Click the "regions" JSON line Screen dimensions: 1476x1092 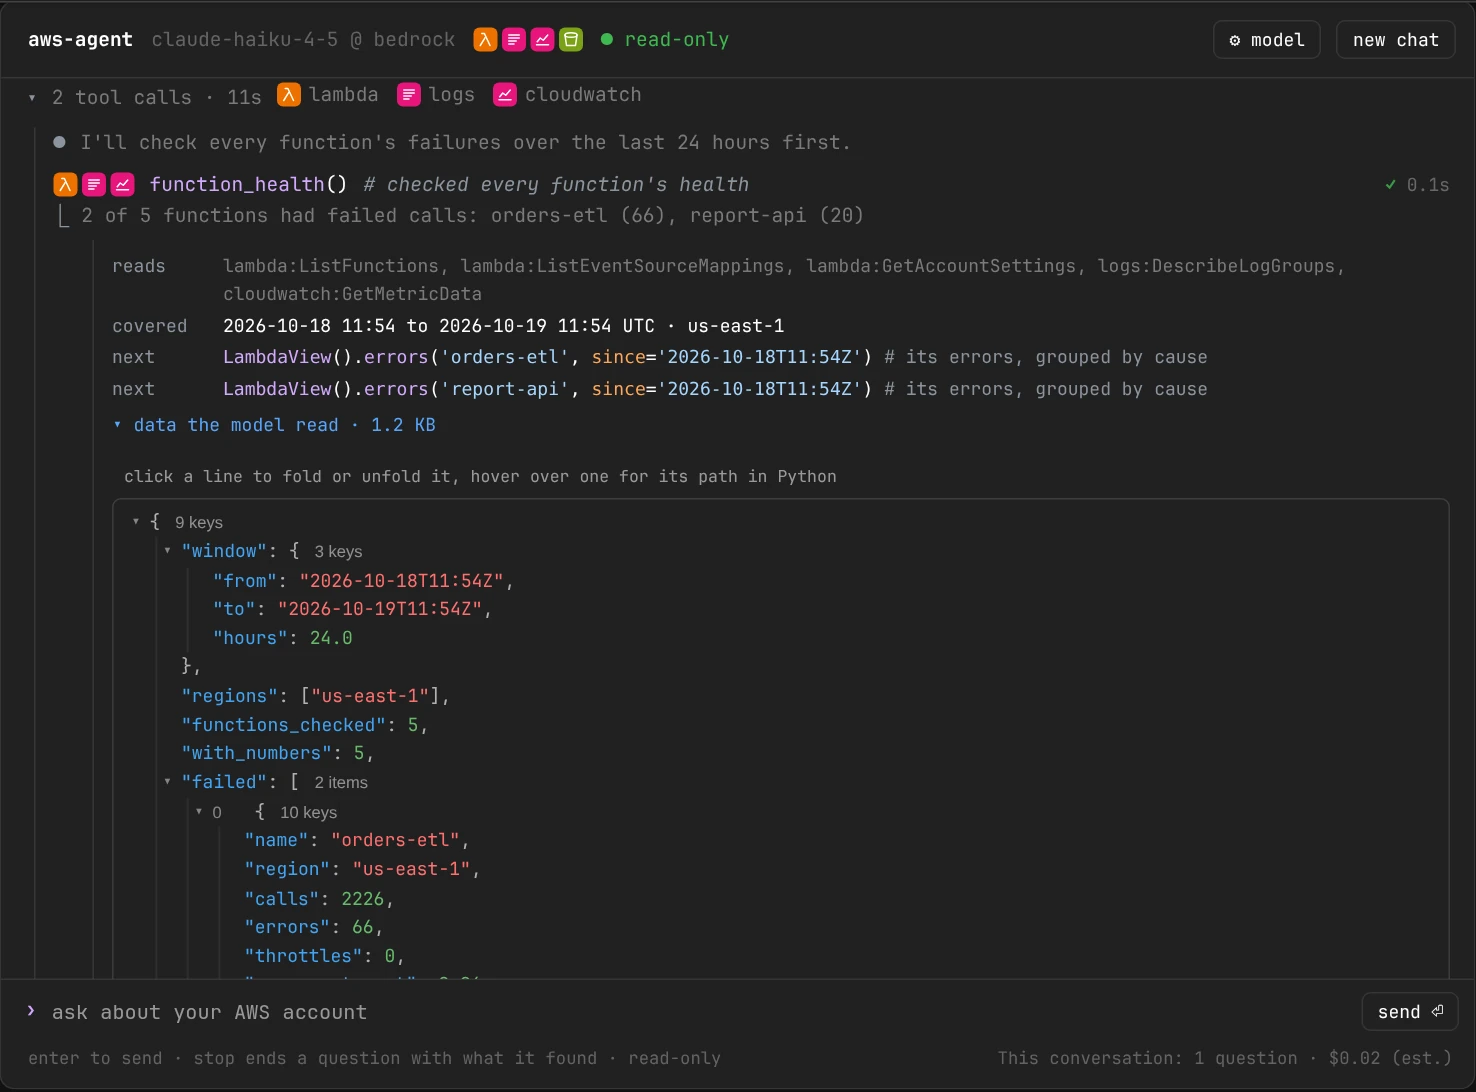316,696
